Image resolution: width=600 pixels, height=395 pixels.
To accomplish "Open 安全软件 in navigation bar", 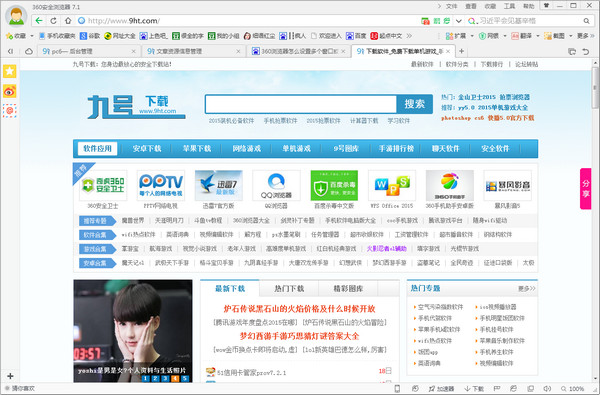I will [495, 149].
